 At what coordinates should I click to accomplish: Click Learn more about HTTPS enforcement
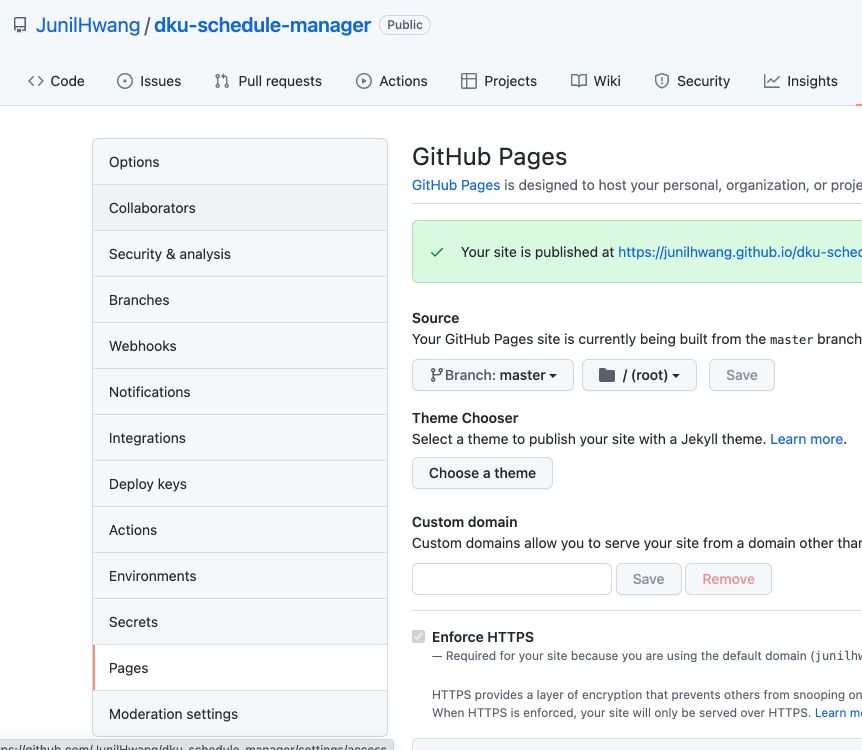pos(838,713)
